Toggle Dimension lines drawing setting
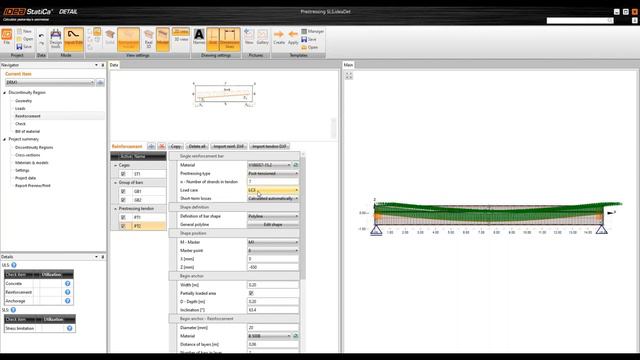This screenshot has width=640, height=360. 230,39
